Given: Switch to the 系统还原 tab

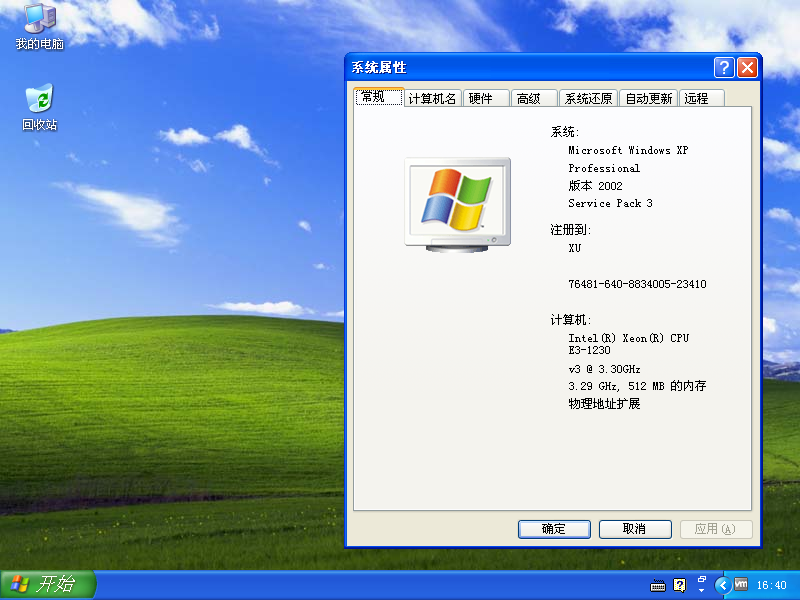Looking at the screenshot, I should (x=588, y=98).
